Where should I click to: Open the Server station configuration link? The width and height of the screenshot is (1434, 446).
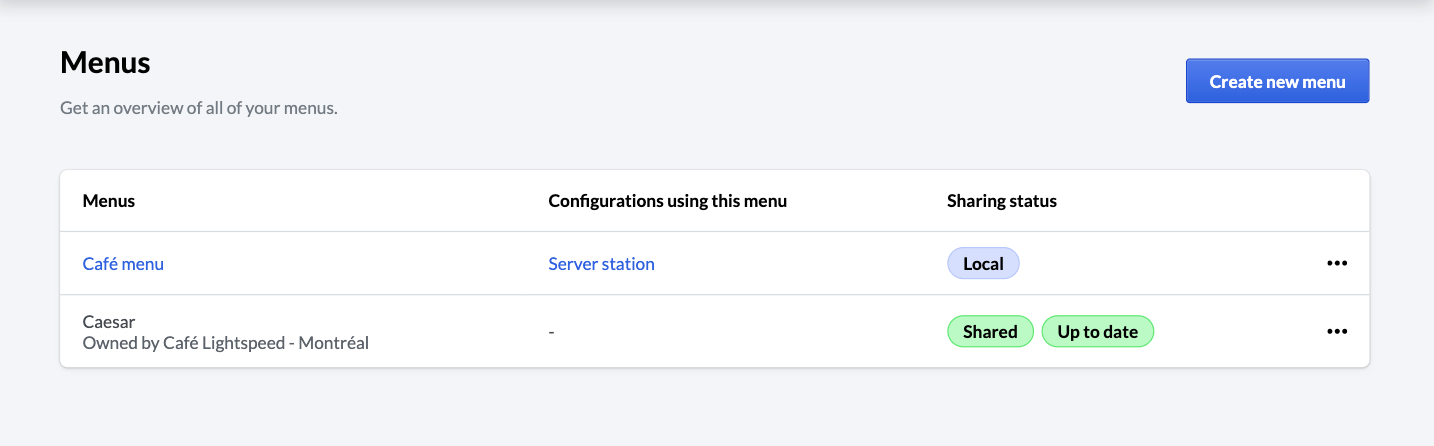coord(601,264)
